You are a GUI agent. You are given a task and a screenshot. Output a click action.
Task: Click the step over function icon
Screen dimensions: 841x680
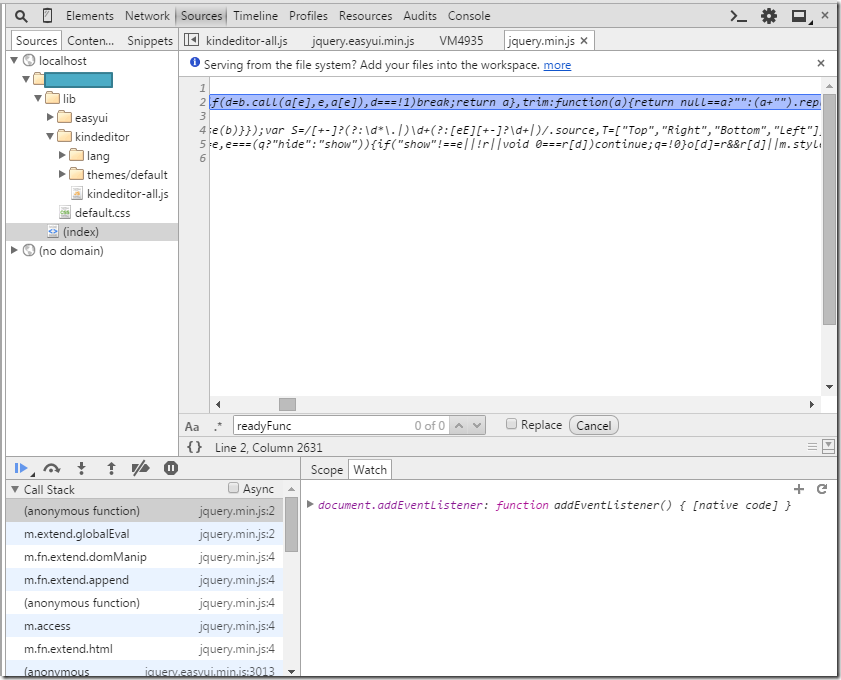point(51,468)
